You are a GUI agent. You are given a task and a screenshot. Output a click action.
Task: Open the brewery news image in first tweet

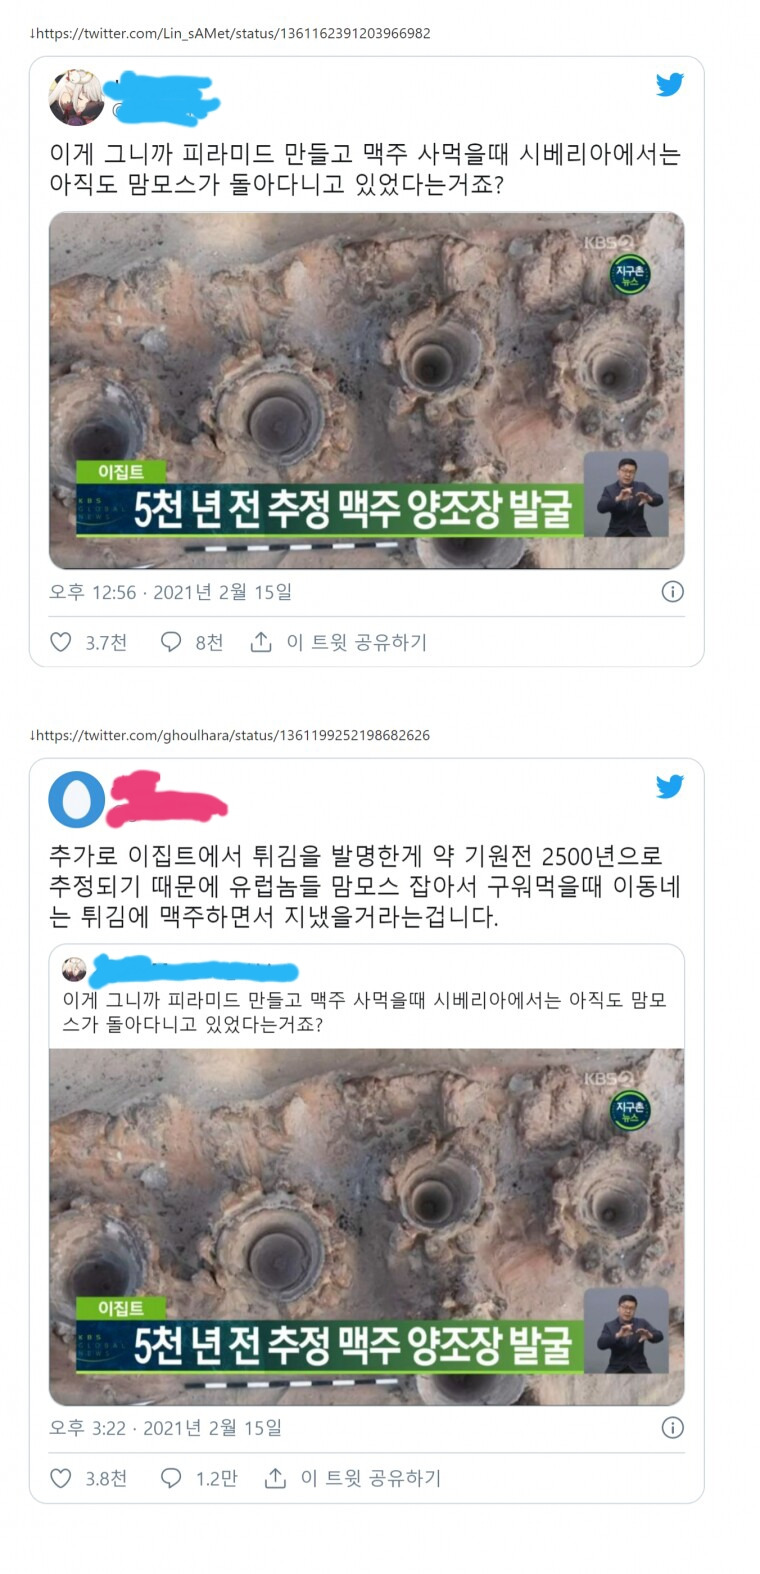(367, 390)
